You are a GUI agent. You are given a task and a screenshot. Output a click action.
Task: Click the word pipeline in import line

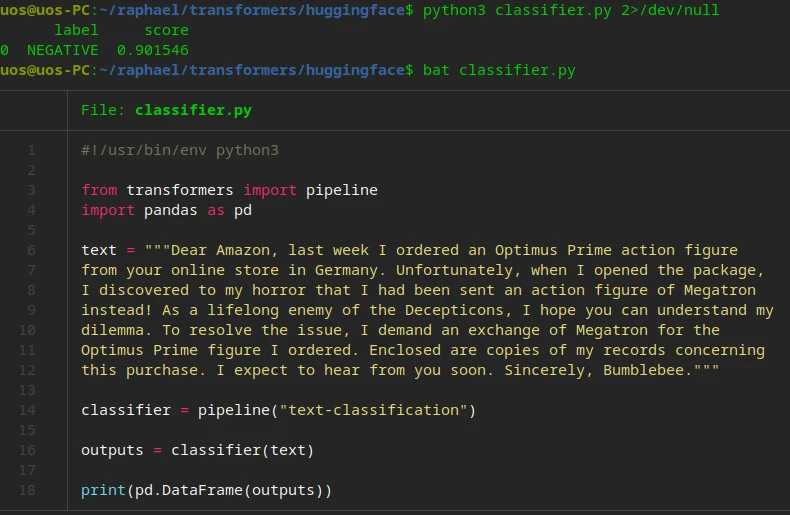[x=341, y=190]
